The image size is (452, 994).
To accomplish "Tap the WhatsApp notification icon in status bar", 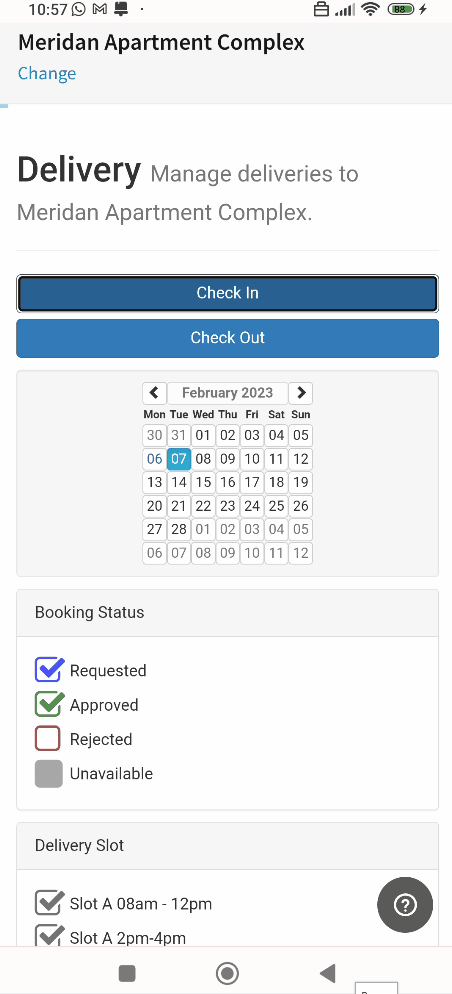I will 79,9.
